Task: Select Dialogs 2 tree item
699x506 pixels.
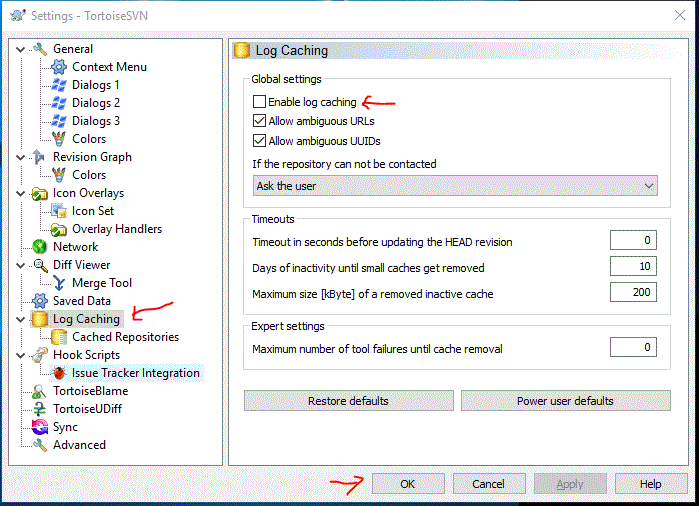Action: click(x=96, y=103)
